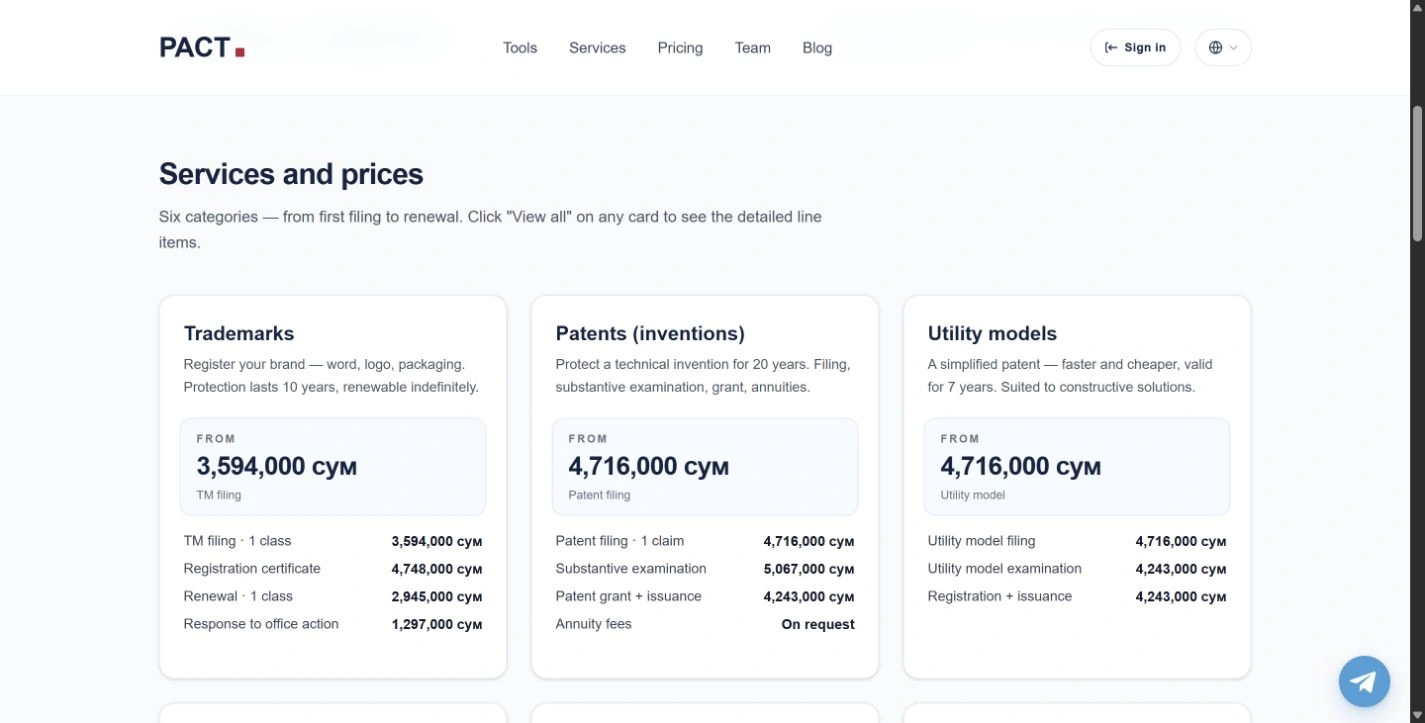Open Telegram chat floating button
The height and width of the screenshot is (723, 1425).
pyautogui.click(x=1364, y=681)
